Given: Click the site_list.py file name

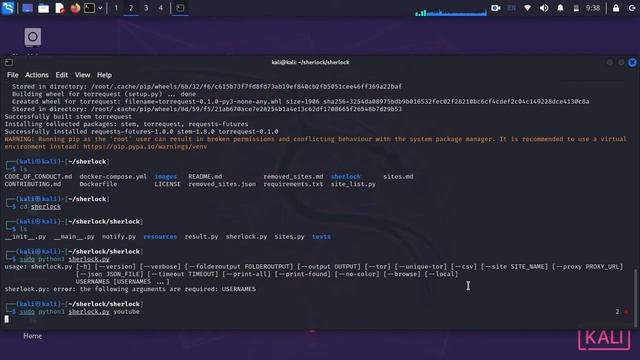Looking at the screenshot, I should pyautogui.click(x=353, y=184).
